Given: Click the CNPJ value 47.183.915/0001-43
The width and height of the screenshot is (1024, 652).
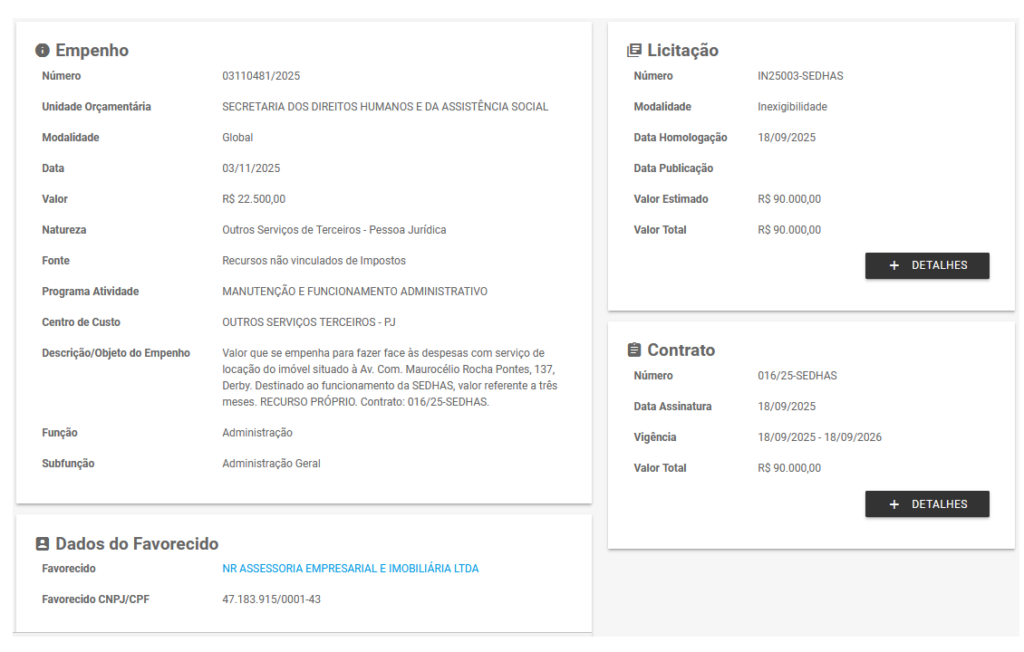Looking at the screenshot, I should click(271, 600).
